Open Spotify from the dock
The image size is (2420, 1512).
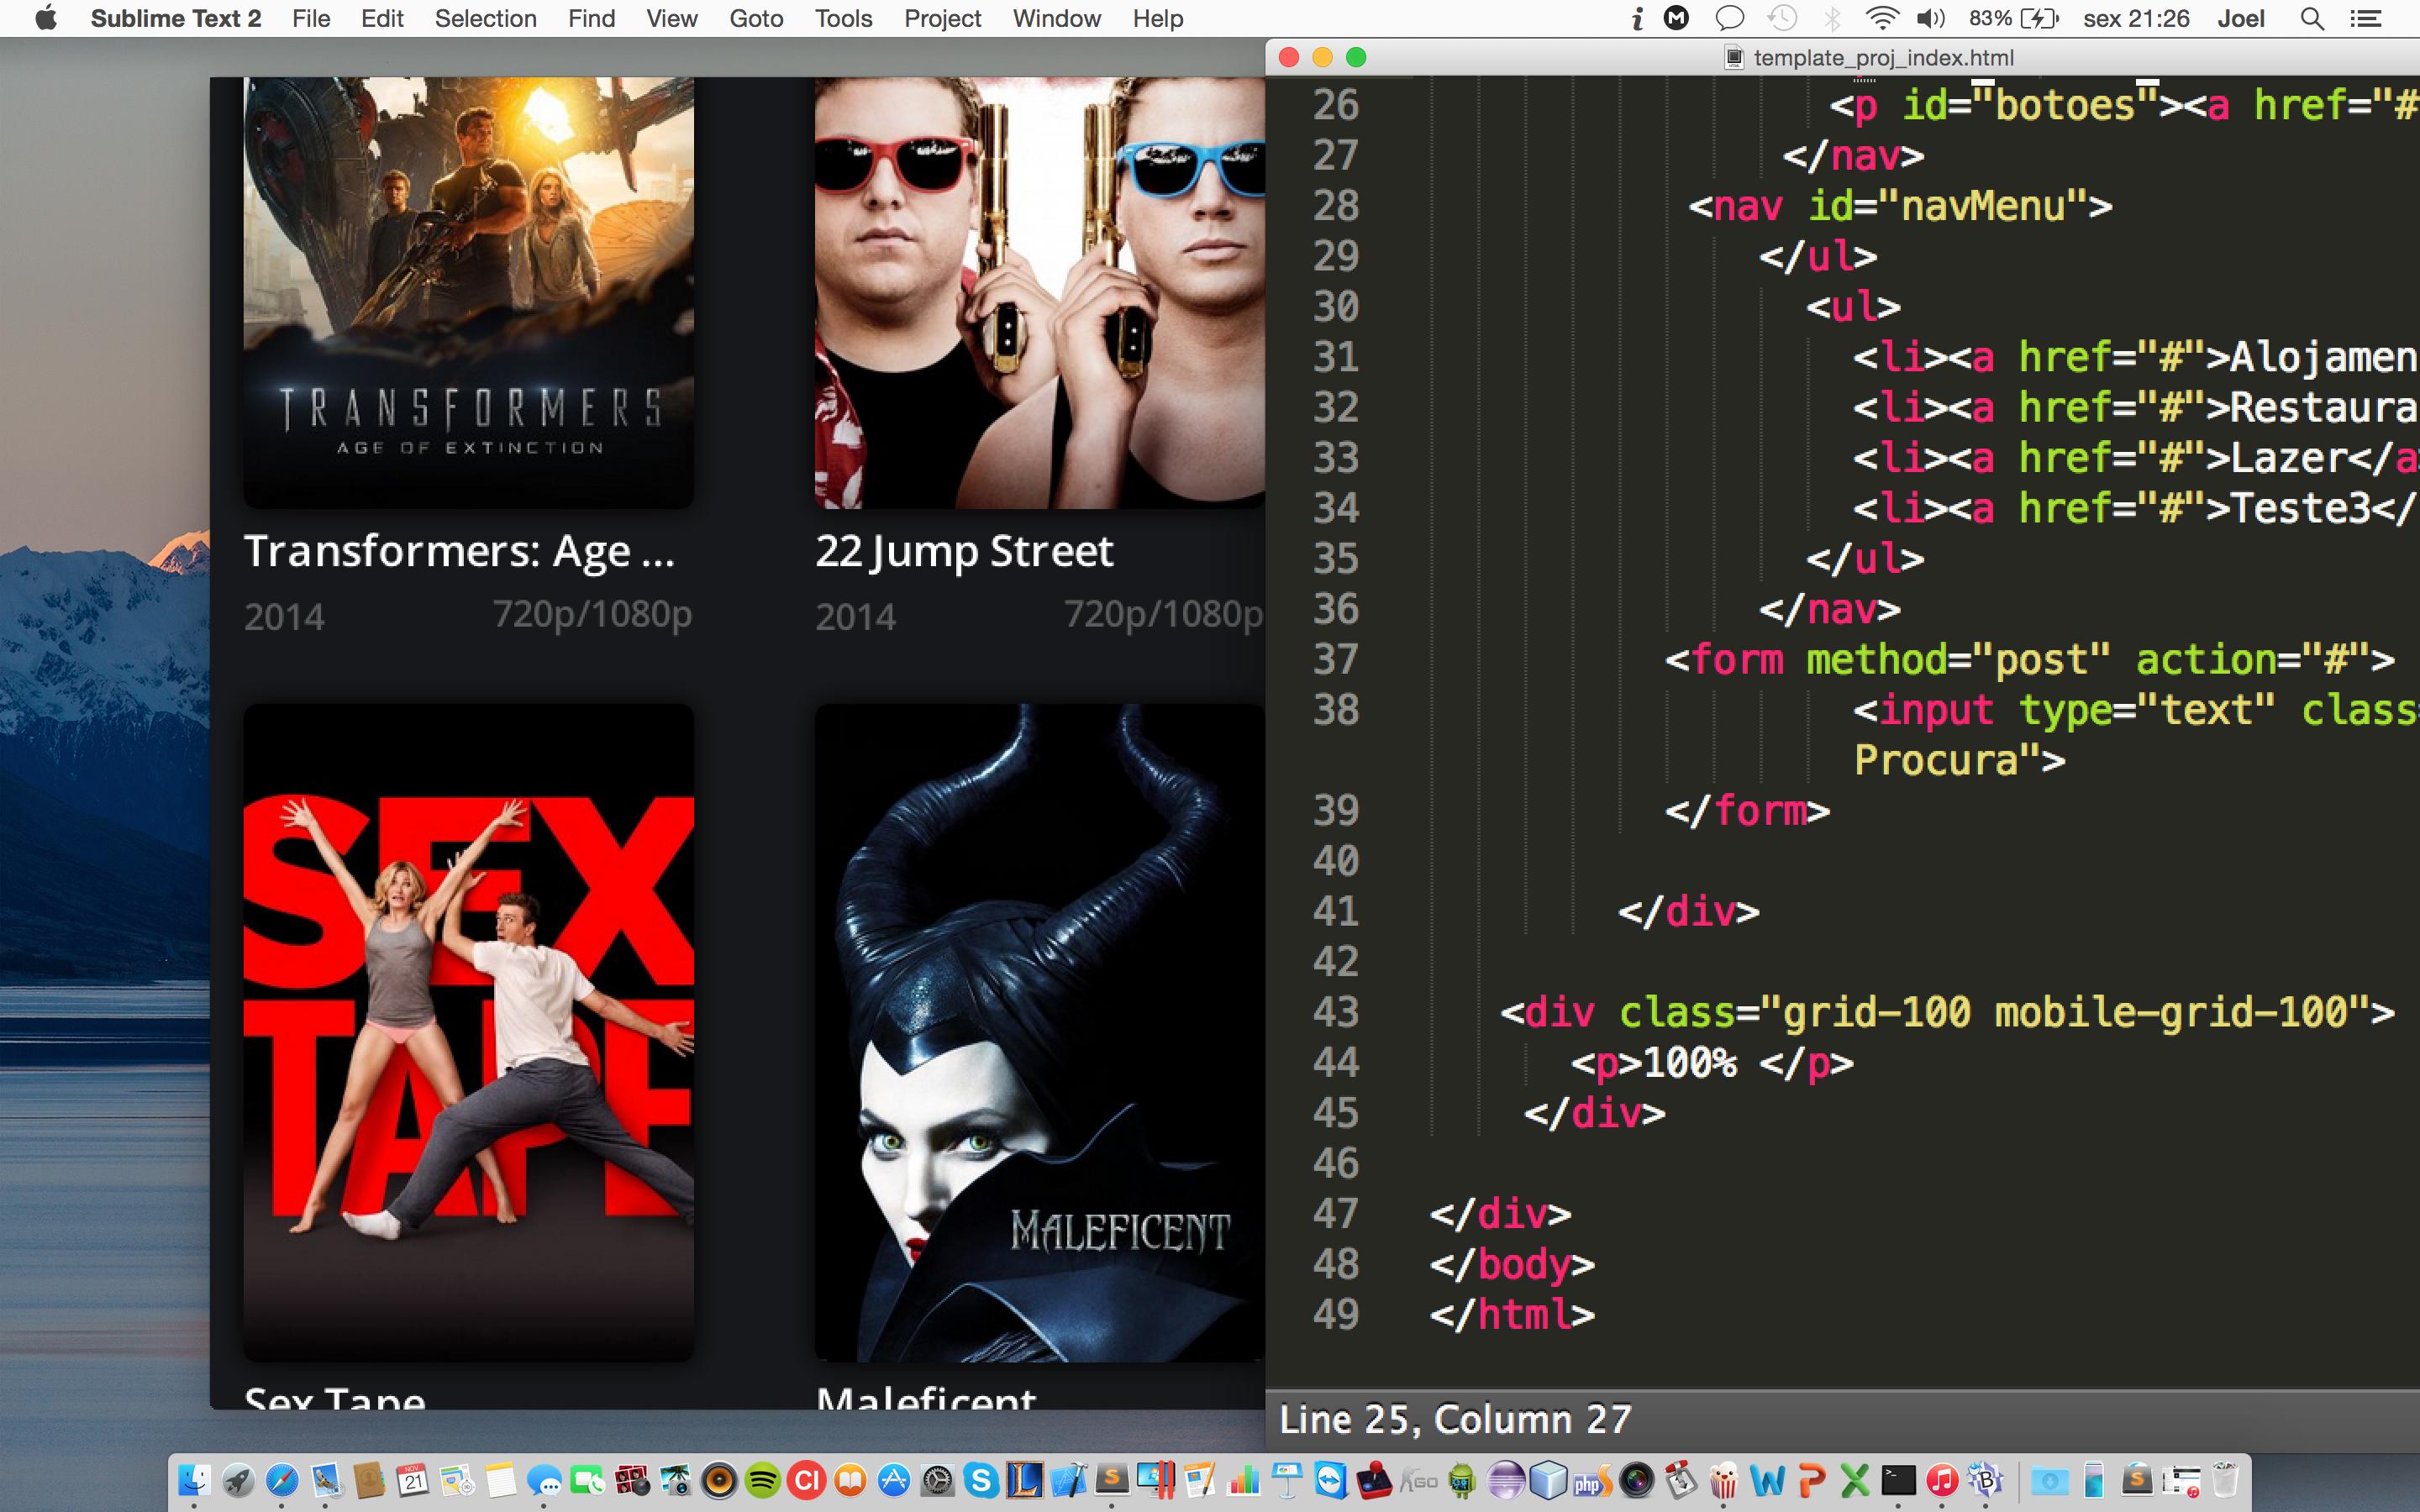(x=763, y=1480)
